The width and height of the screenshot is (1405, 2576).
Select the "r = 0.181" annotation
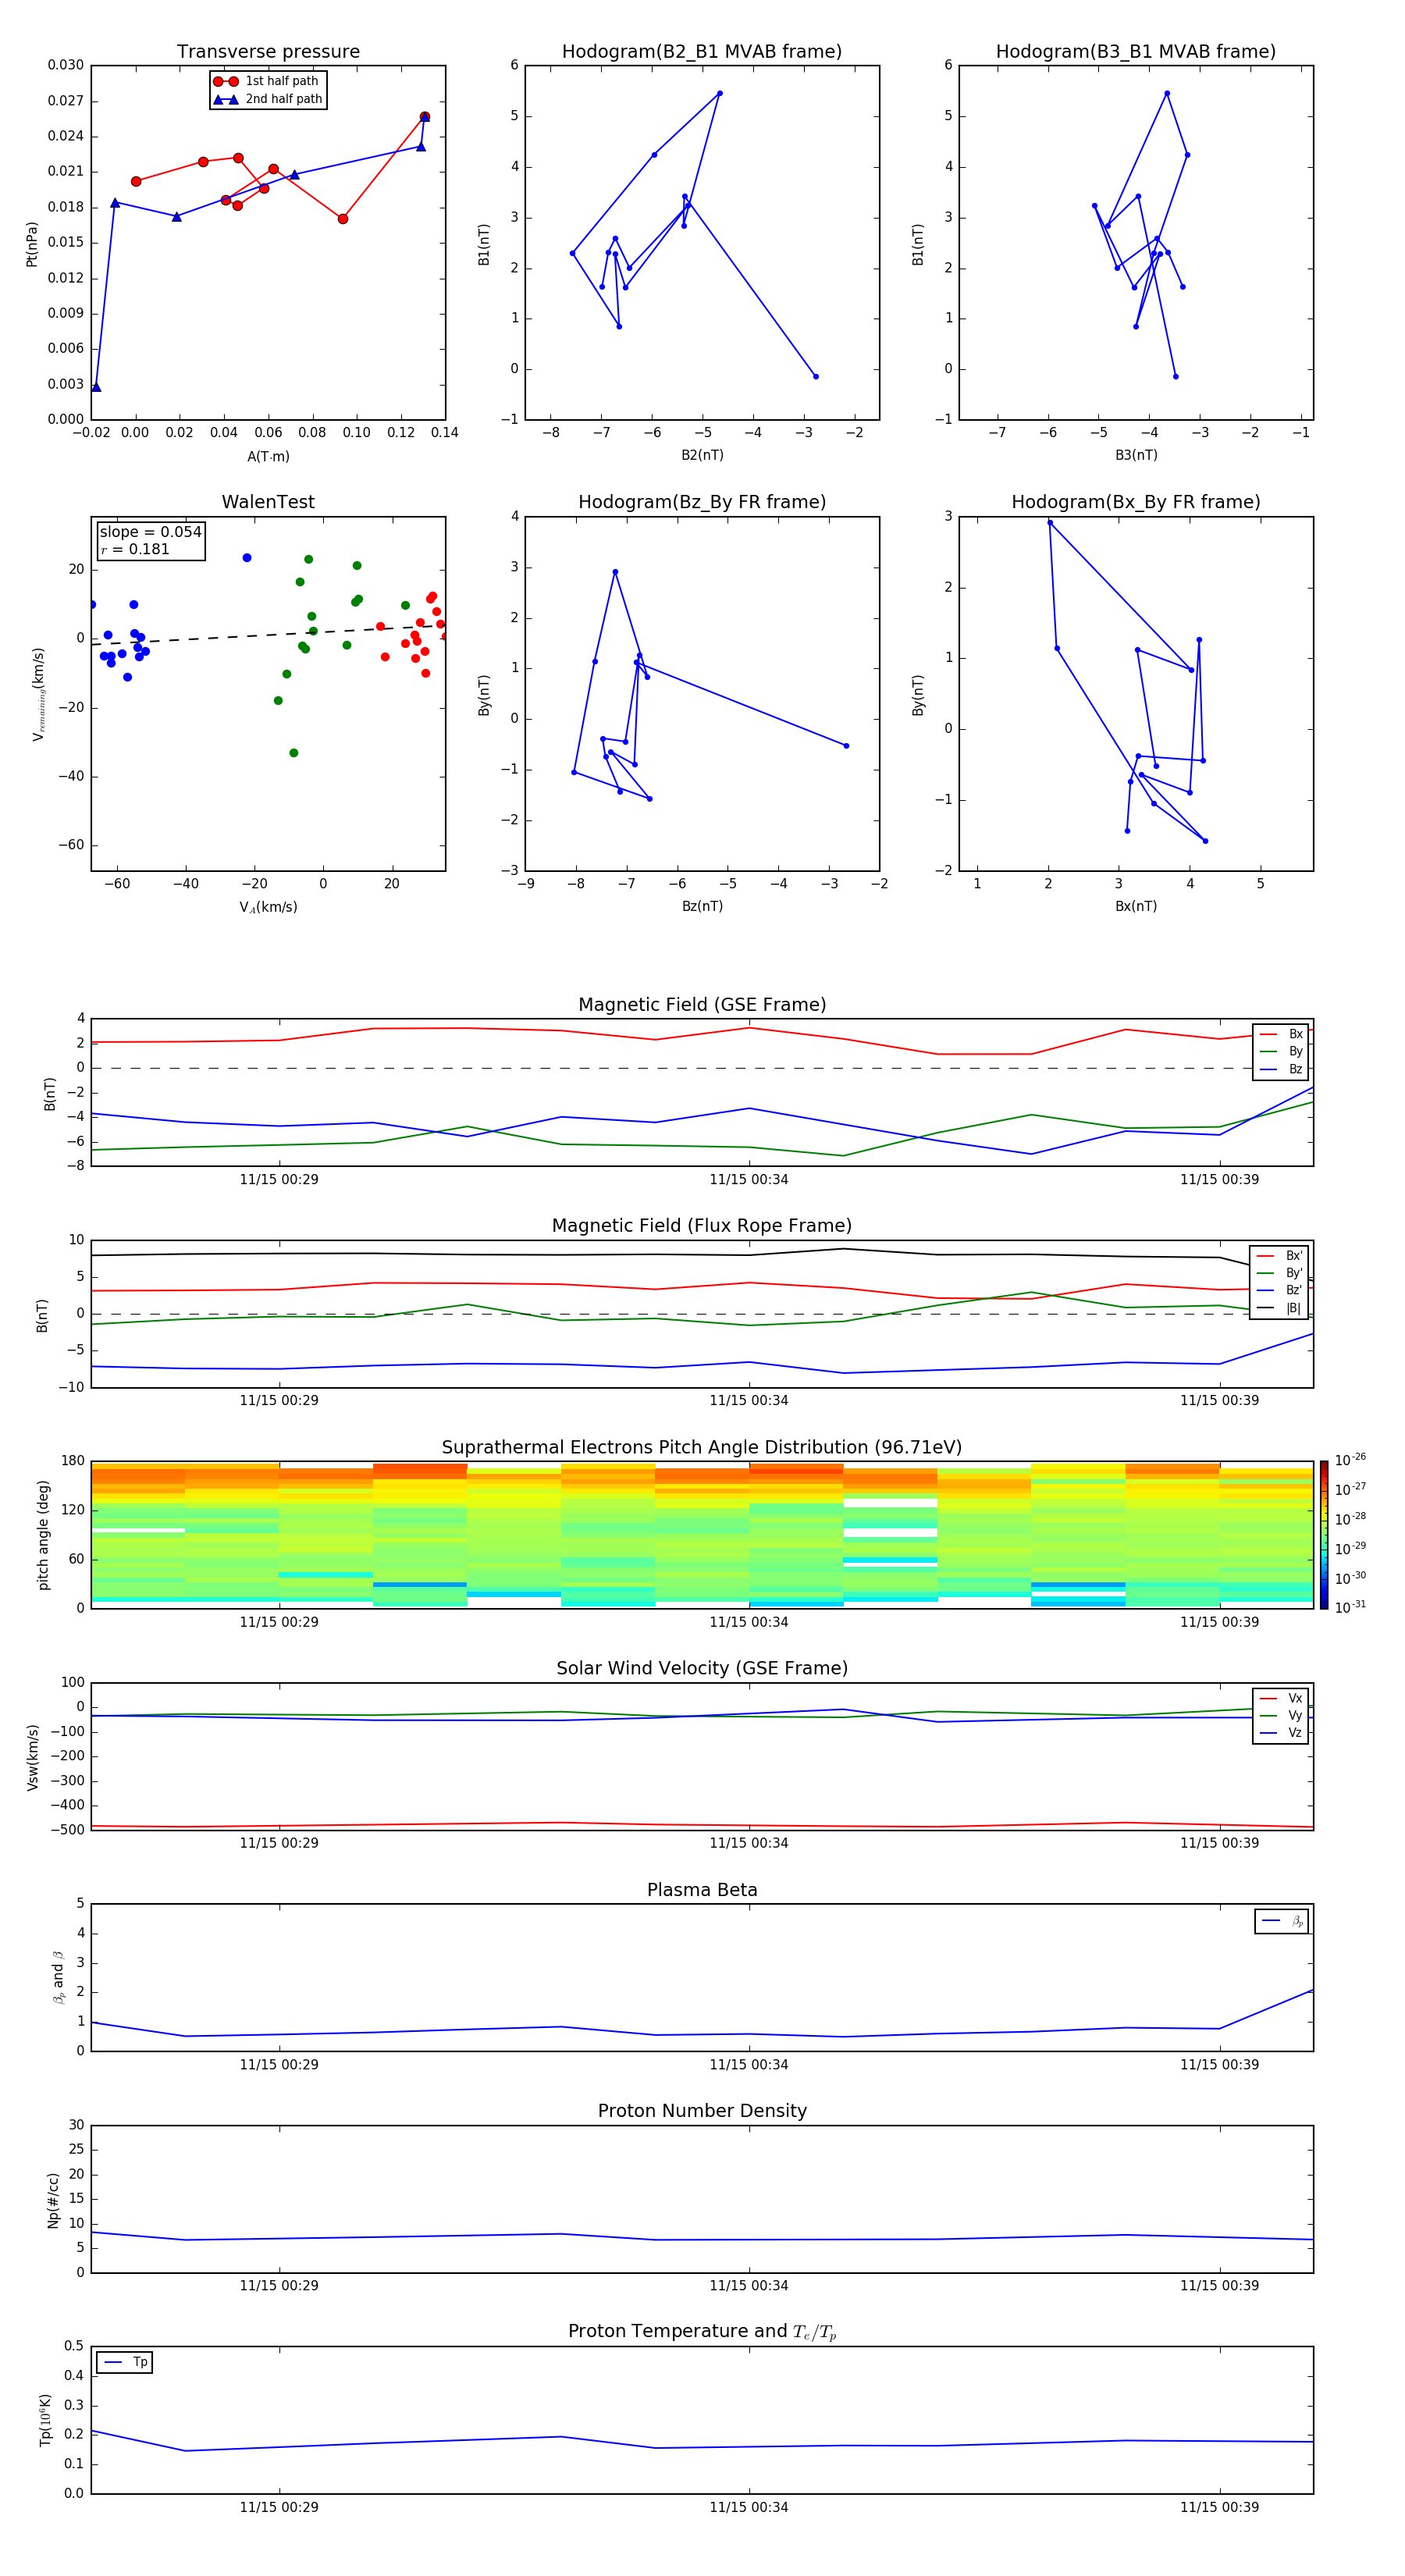tap(135, 549)
